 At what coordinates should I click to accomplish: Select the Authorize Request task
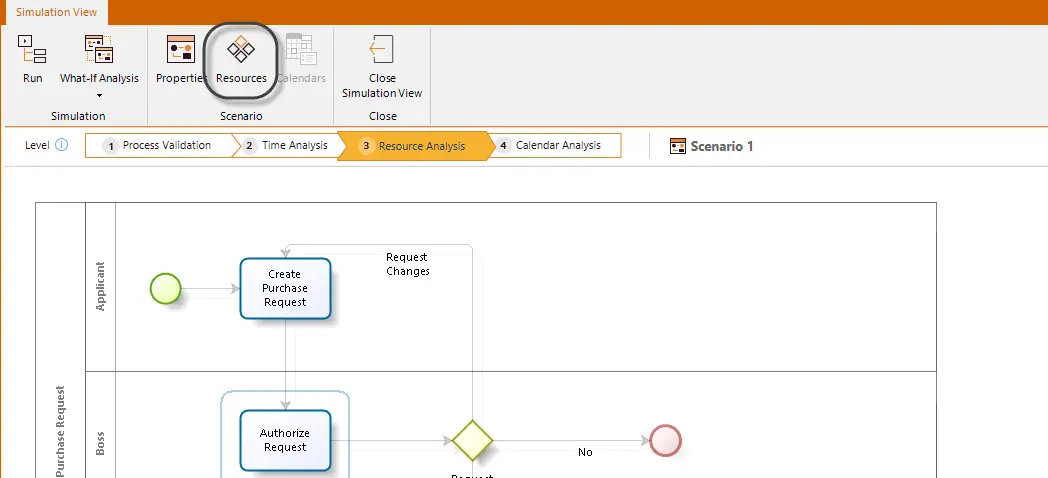click(285, 441)
